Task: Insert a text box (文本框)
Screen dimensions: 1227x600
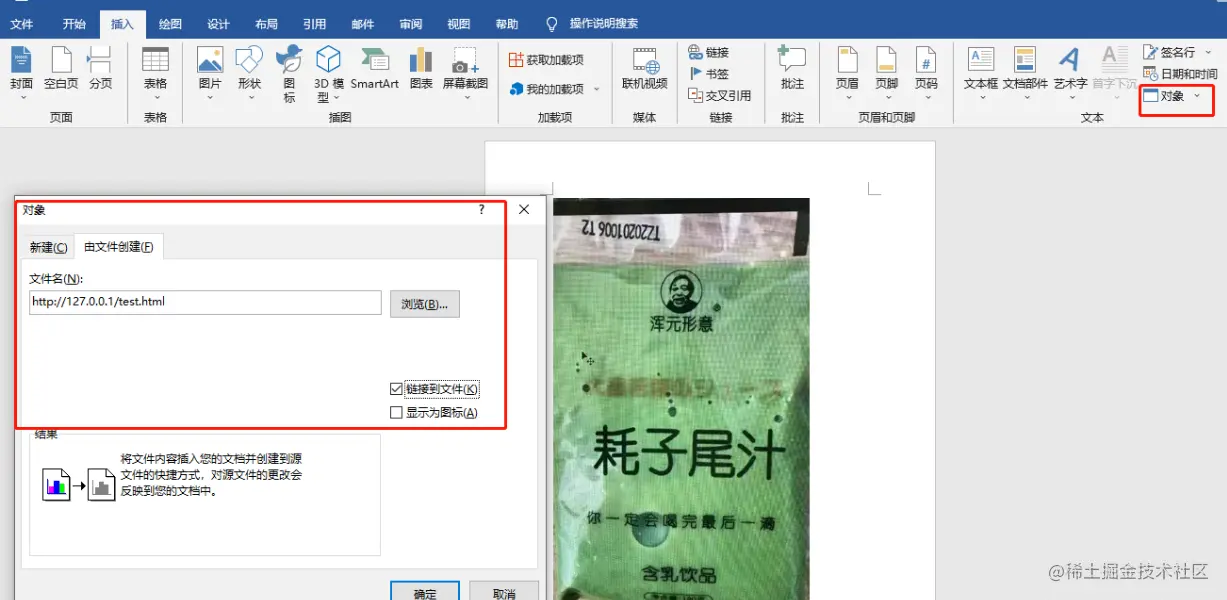Action: tap(980, 71)
